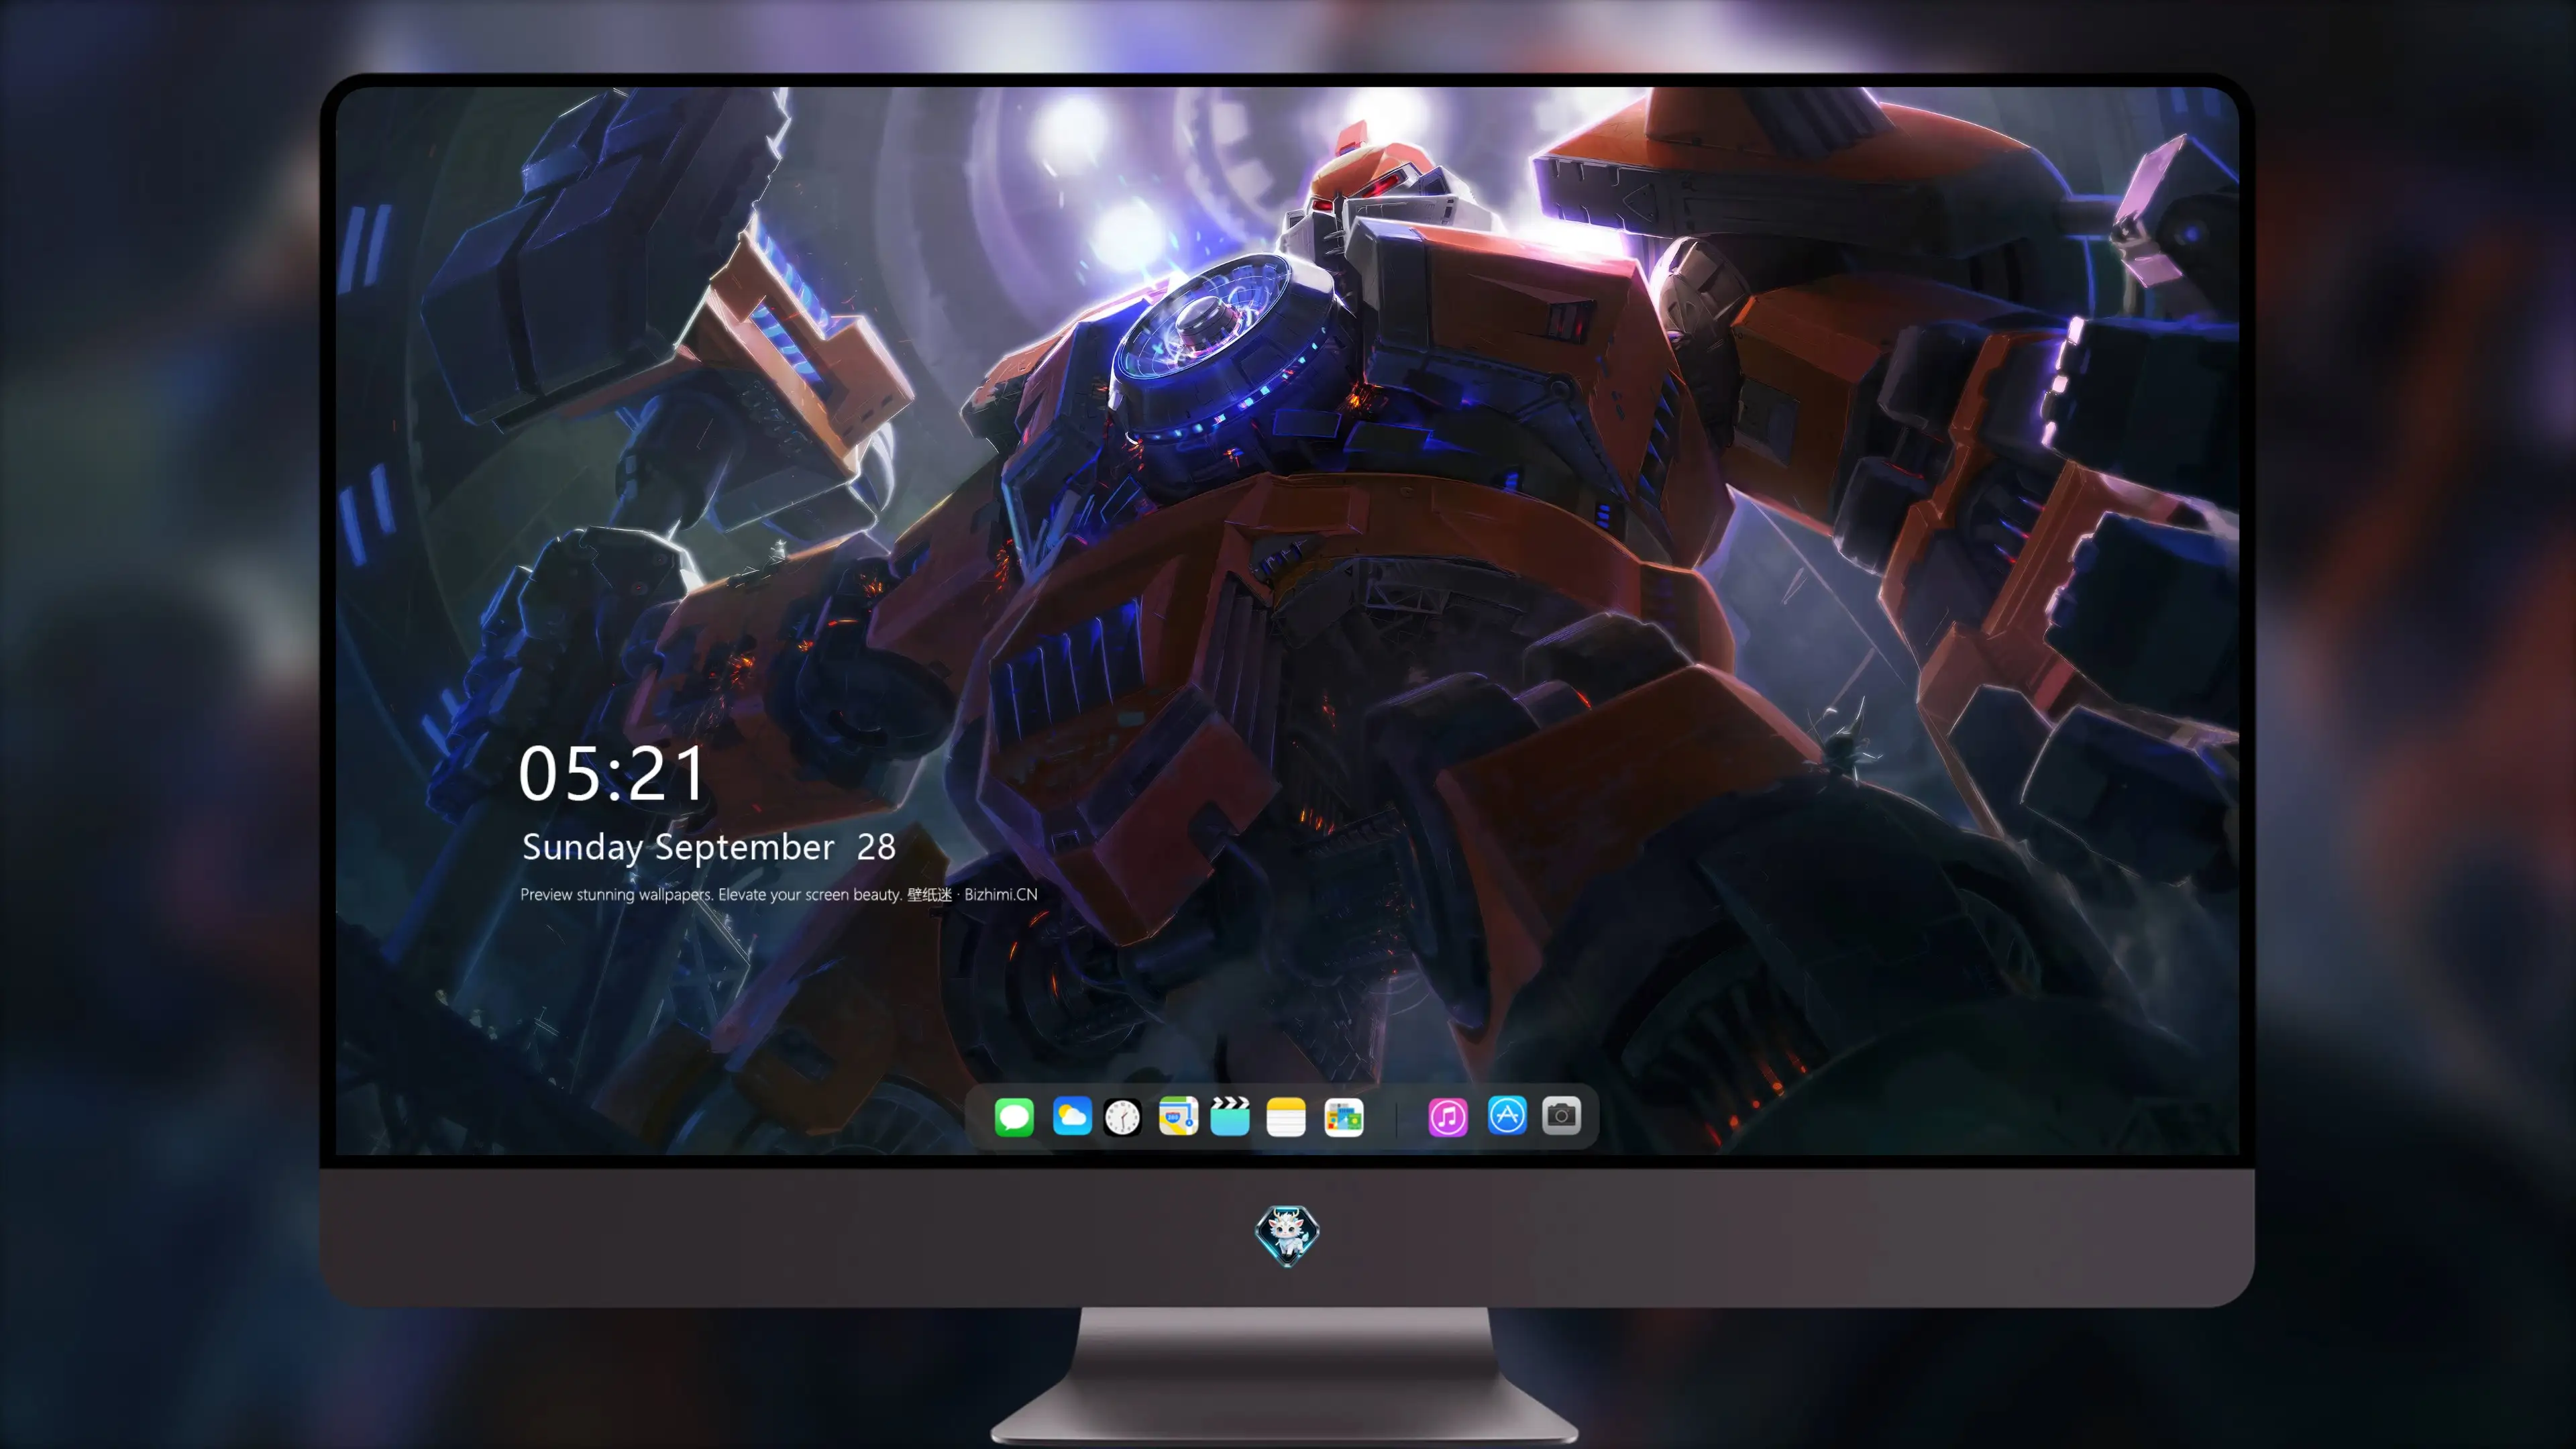Viewport: 2576px width, 1449px height.
Task: Launch the Camera app from the dock
Action: click(1561, 1116)
